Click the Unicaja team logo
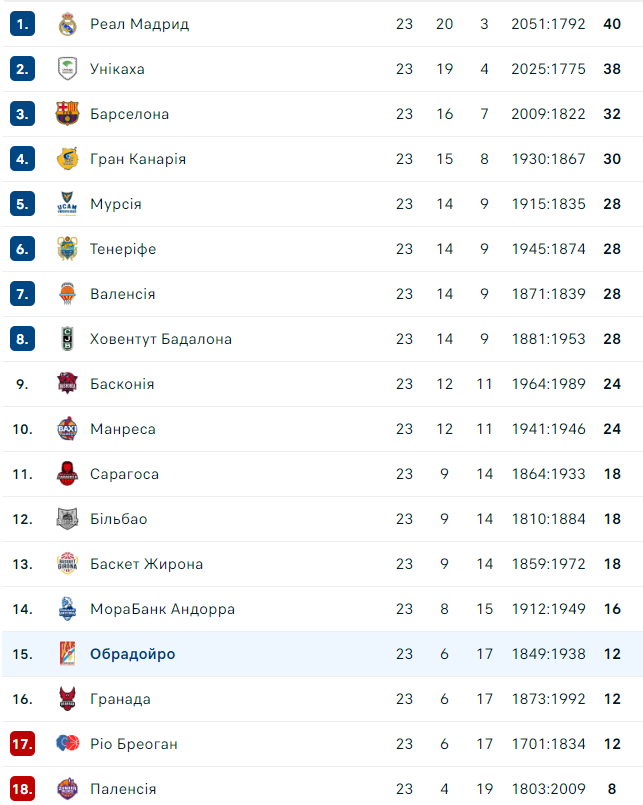Image resolution: width=643 pixels, height=805 pixels. pyautogui.click(x=67, y=69)
